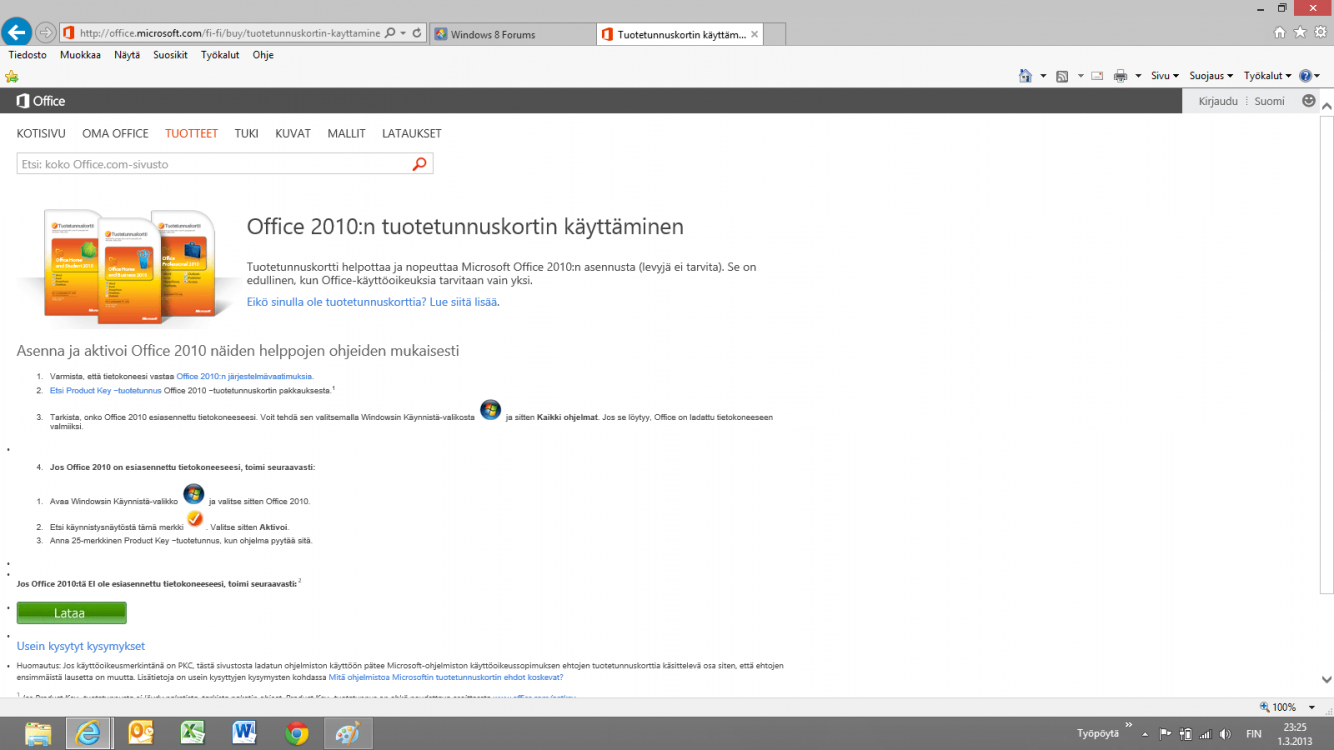
Task: Click the RSS feeds icon
Action: point(1062,76)
